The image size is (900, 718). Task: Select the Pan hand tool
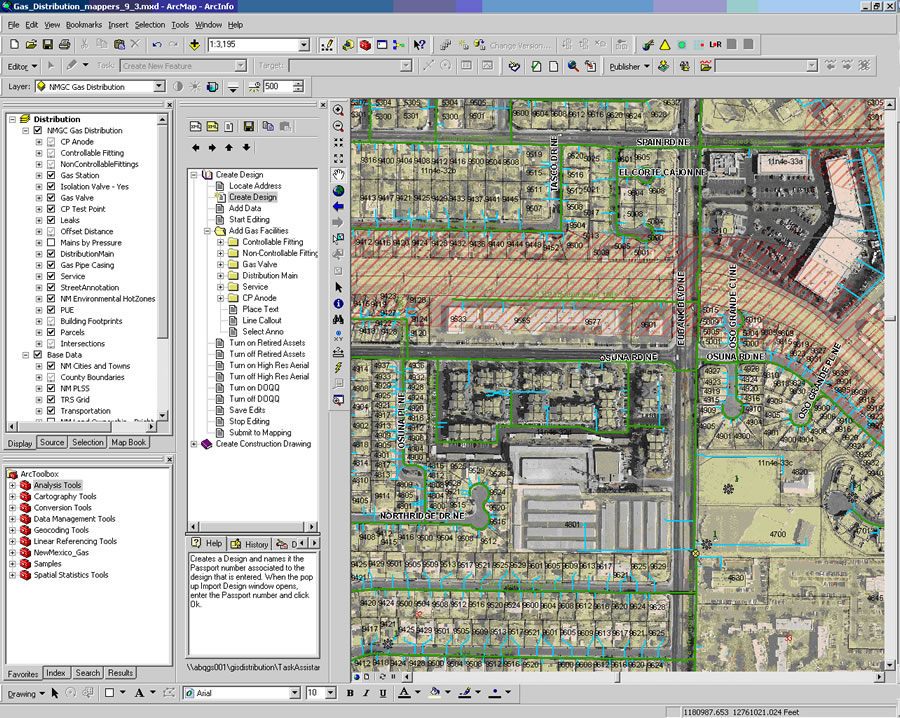point(338,175)
